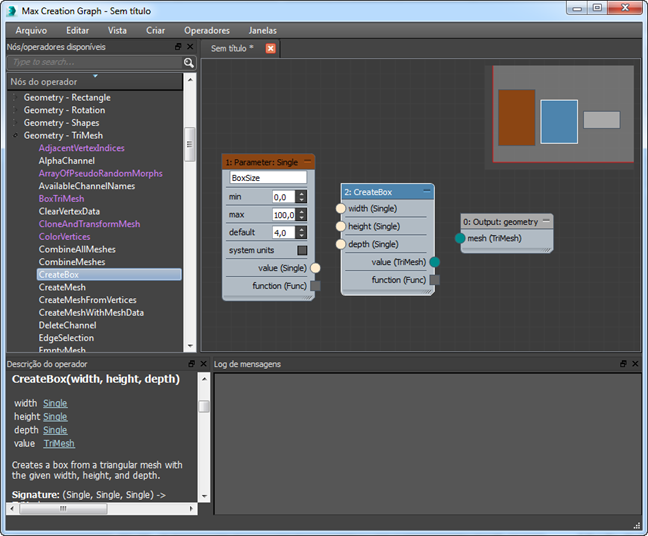Toggle the system units checkbox
The height and width of the screenshot is (536, 648).
click(x=302, y=250)
